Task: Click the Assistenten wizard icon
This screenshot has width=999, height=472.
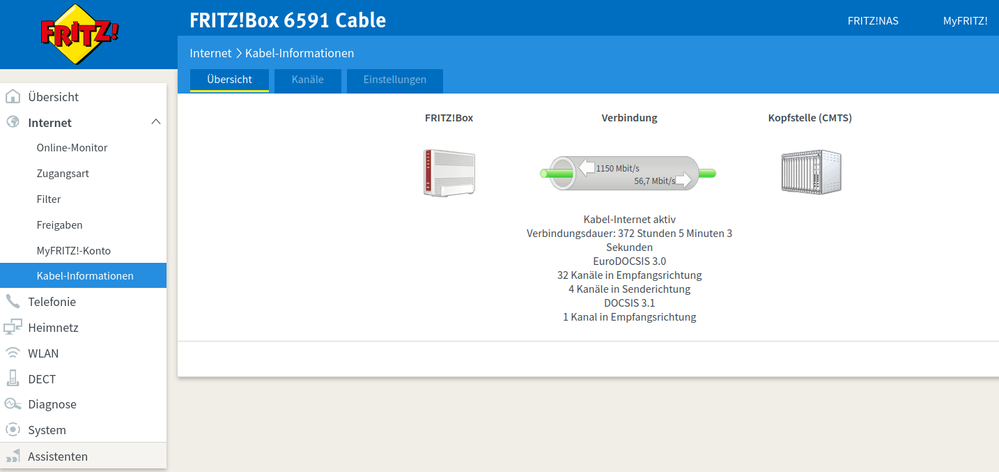Action: click(13, 456)
